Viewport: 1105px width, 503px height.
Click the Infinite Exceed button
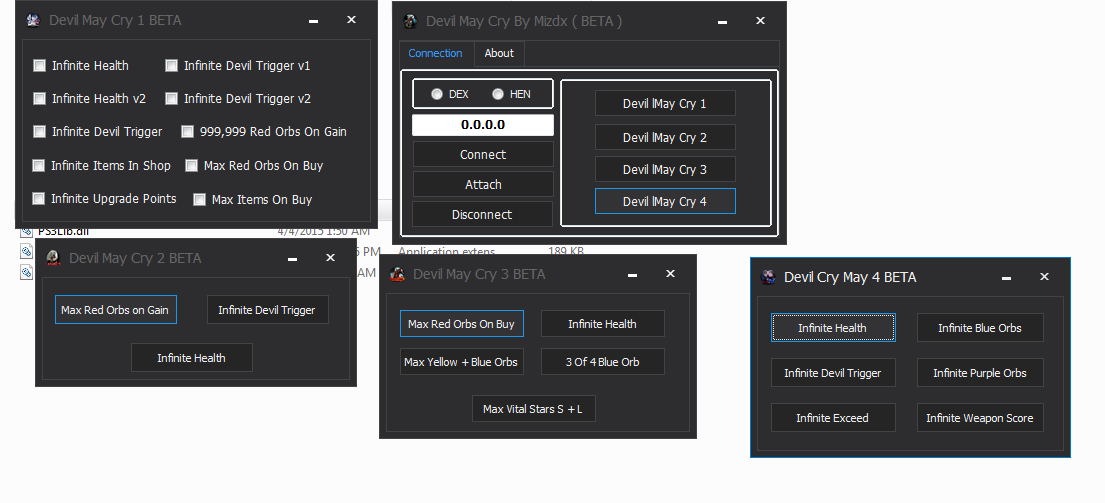[x=833, y=418]
